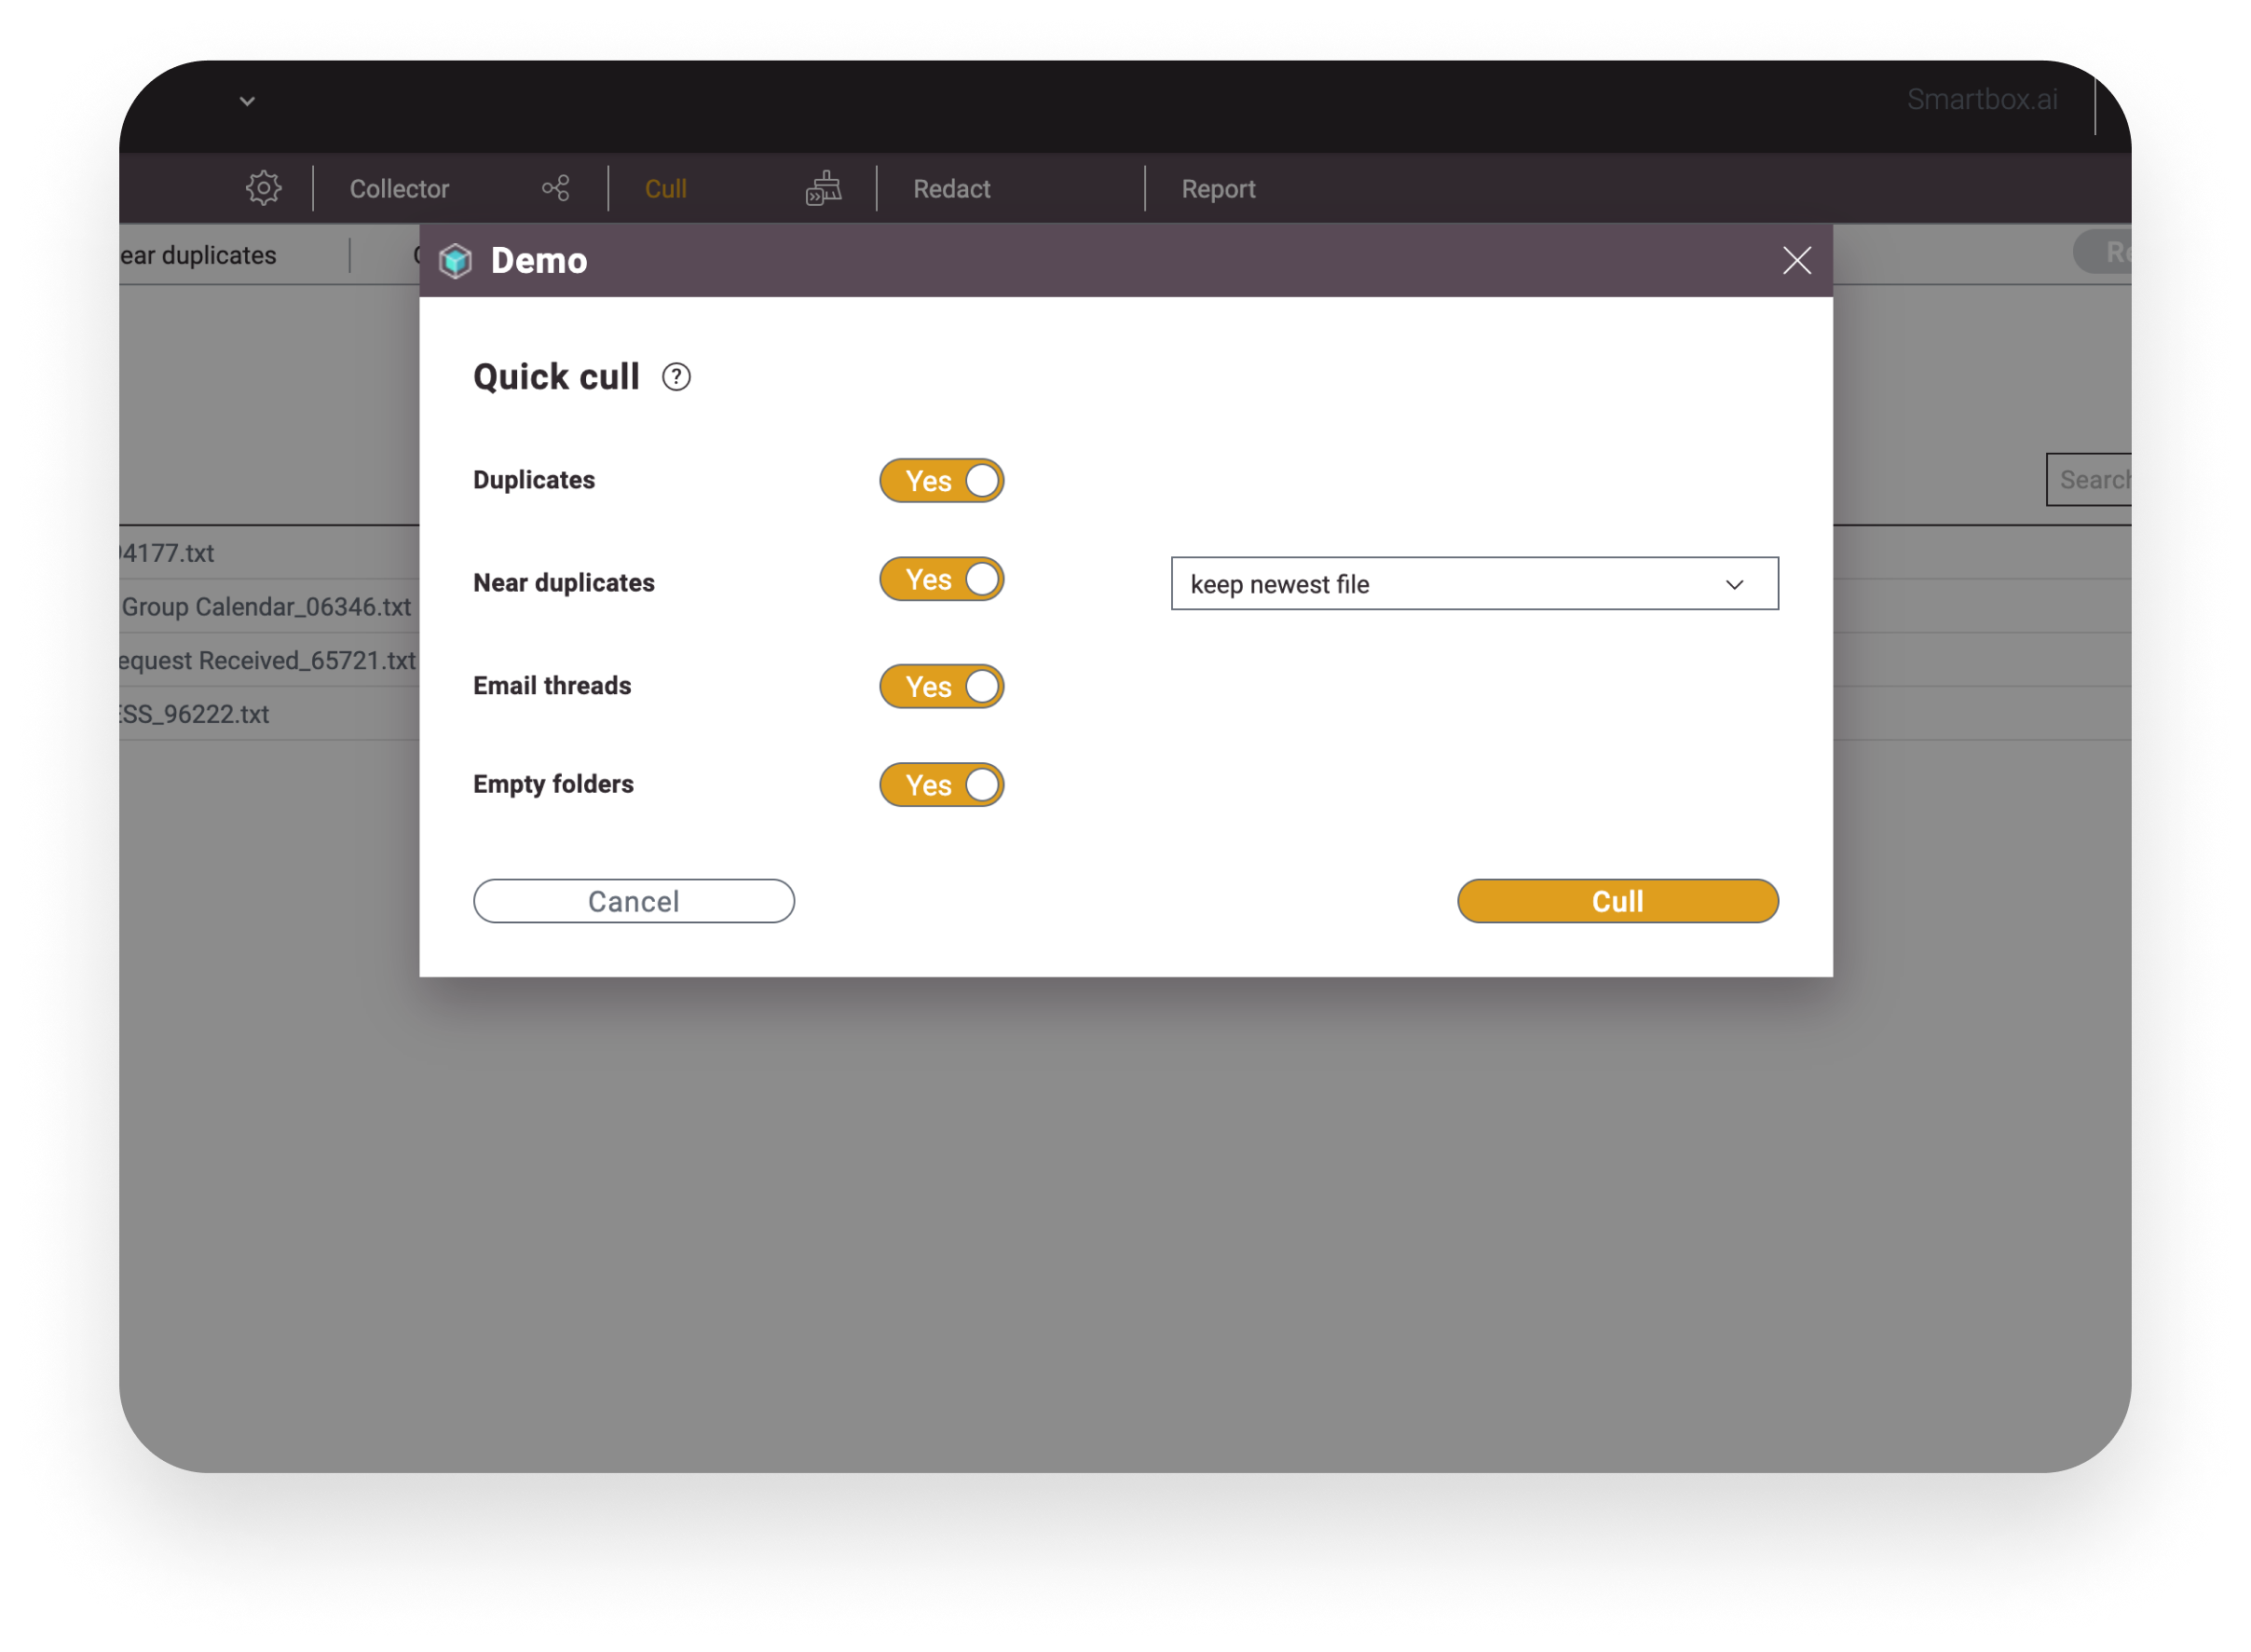Viewport: 2251px width, 1652px height.
Task: Click the Search input field
Action: coord(2090,480)
